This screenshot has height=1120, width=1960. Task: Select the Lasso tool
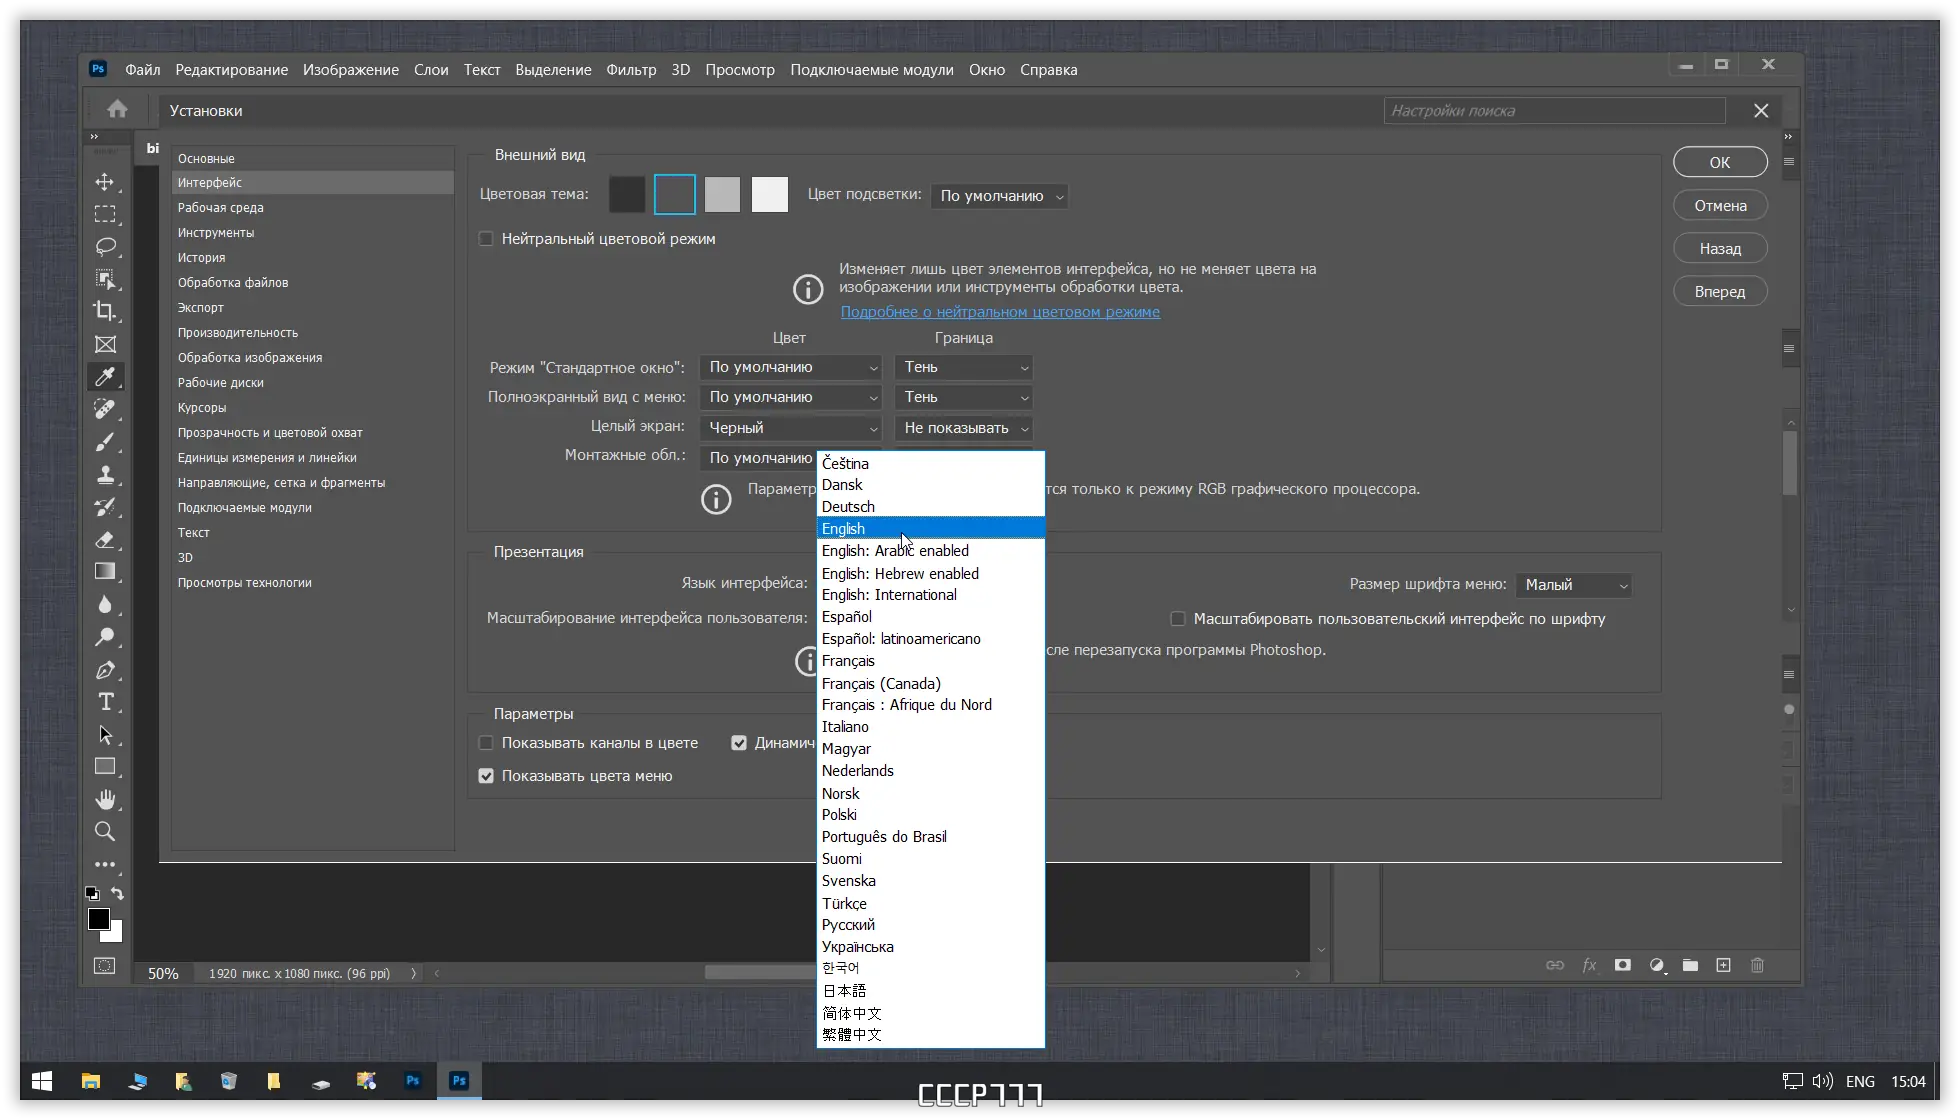105,247
